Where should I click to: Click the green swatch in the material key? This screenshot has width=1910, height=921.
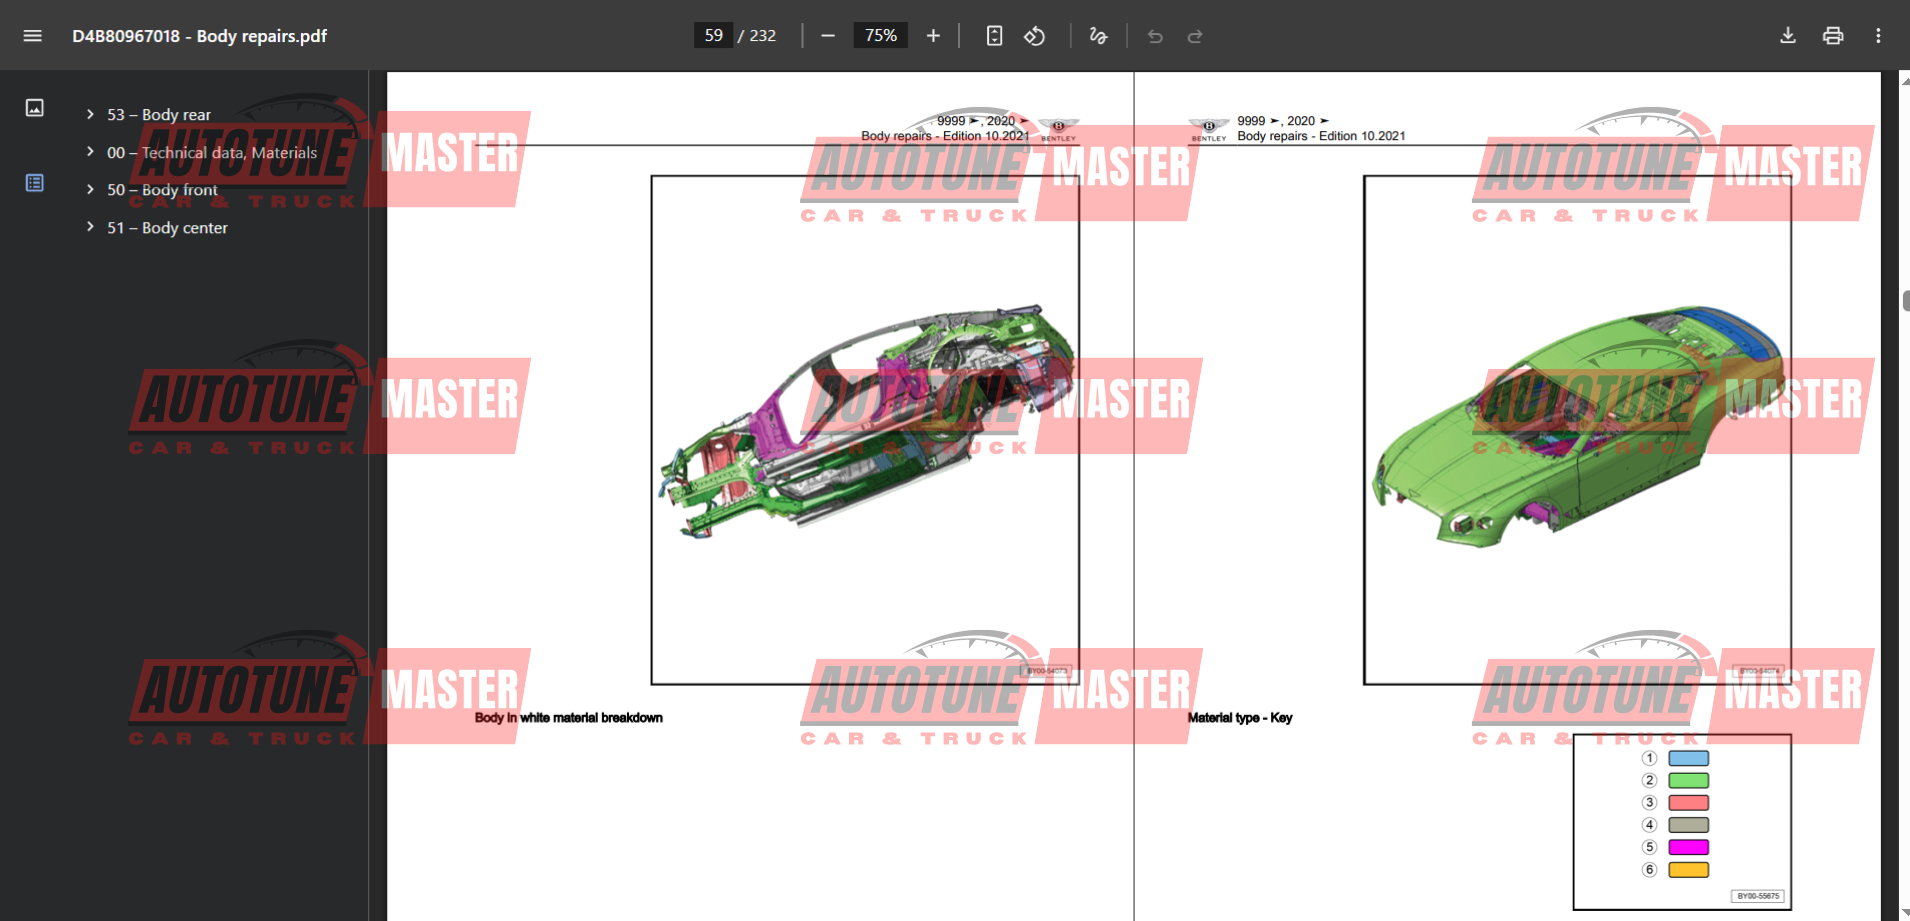1687,780
